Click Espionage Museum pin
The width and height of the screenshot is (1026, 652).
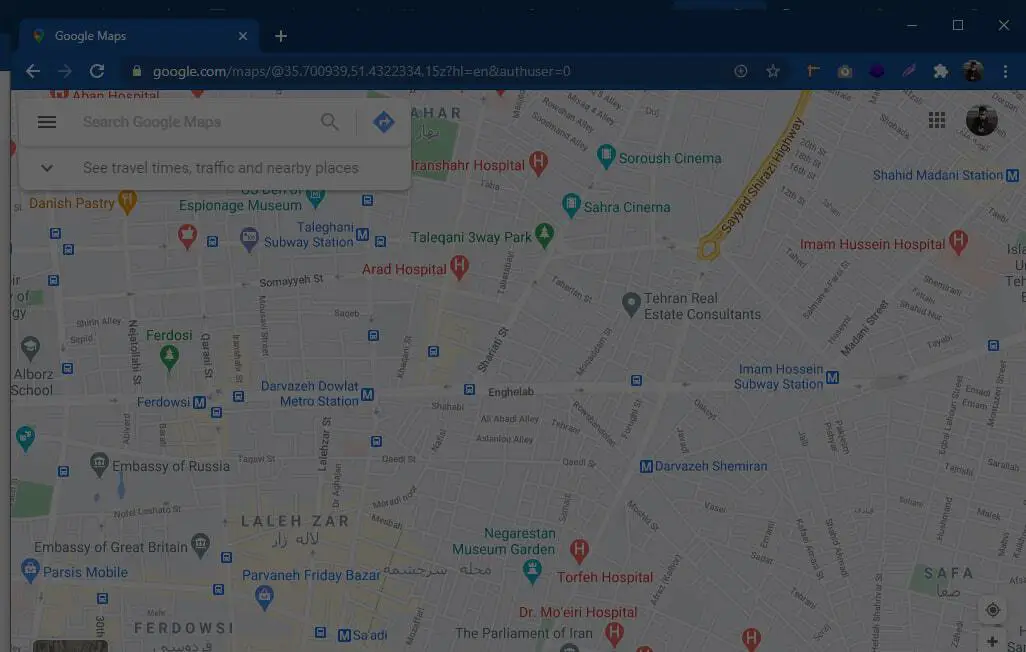point(315,197)
